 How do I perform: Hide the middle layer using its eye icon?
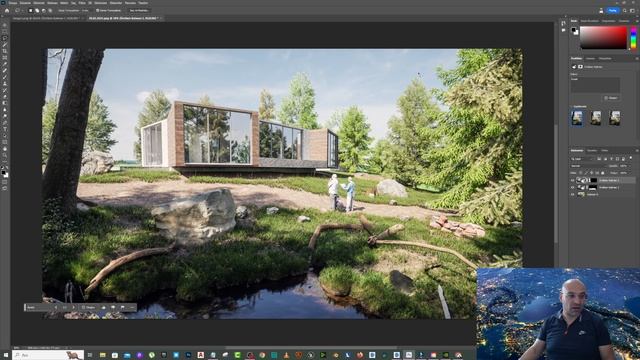tap(573, 187)
